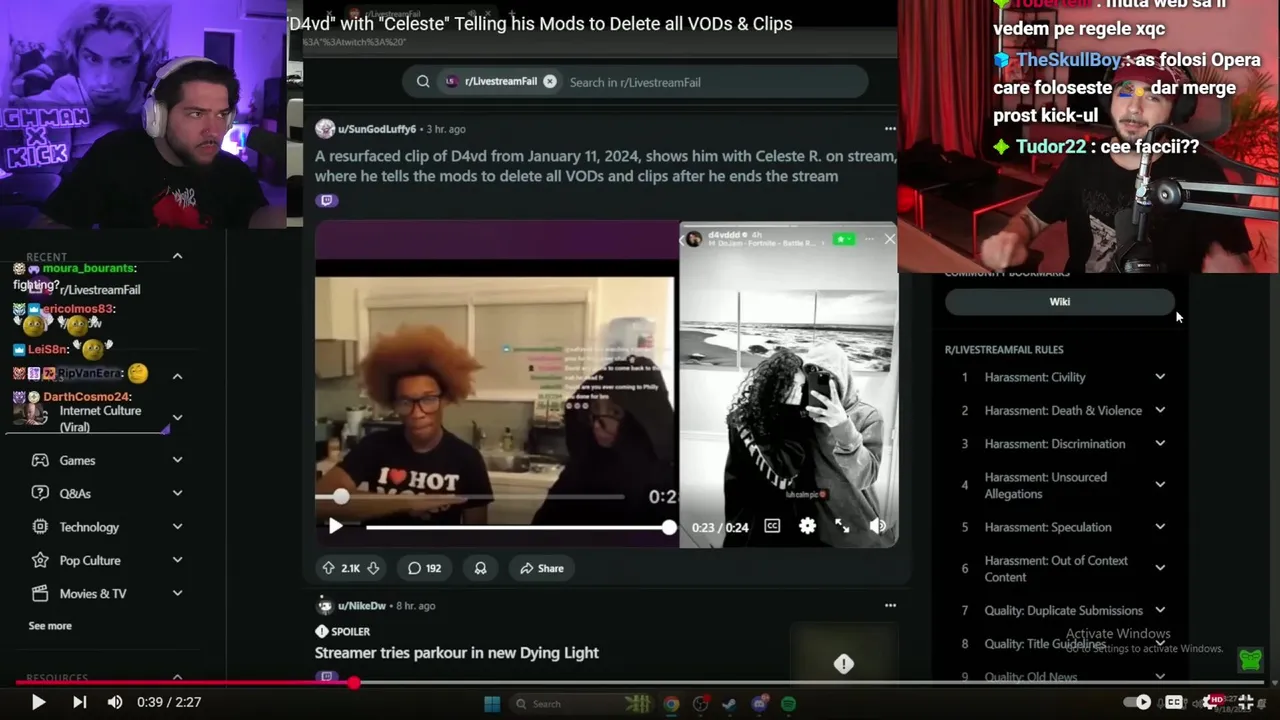Click See more under topics

(50, 626)
